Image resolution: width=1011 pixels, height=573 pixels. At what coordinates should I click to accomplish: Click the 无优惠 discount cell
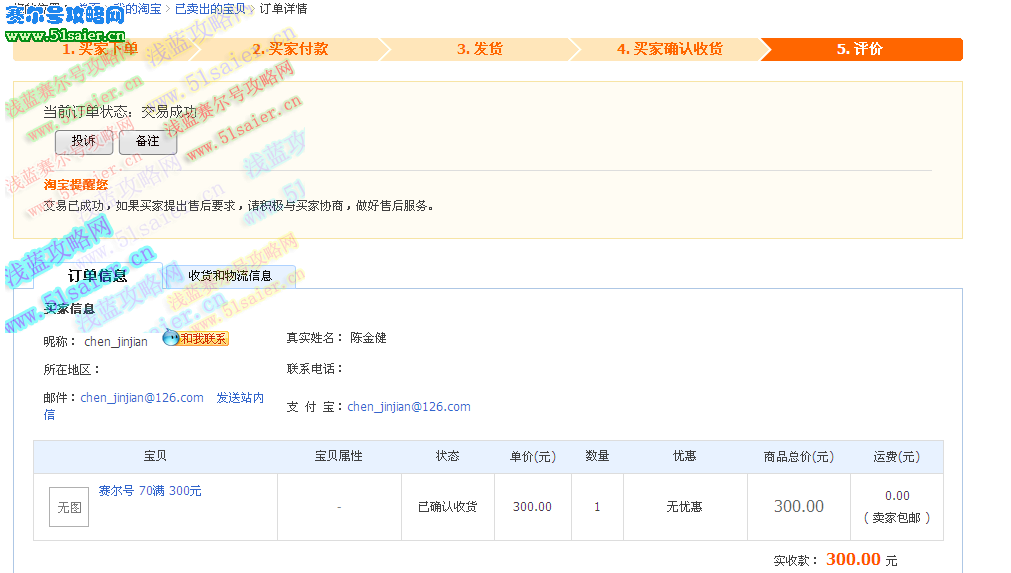(684, 507)
